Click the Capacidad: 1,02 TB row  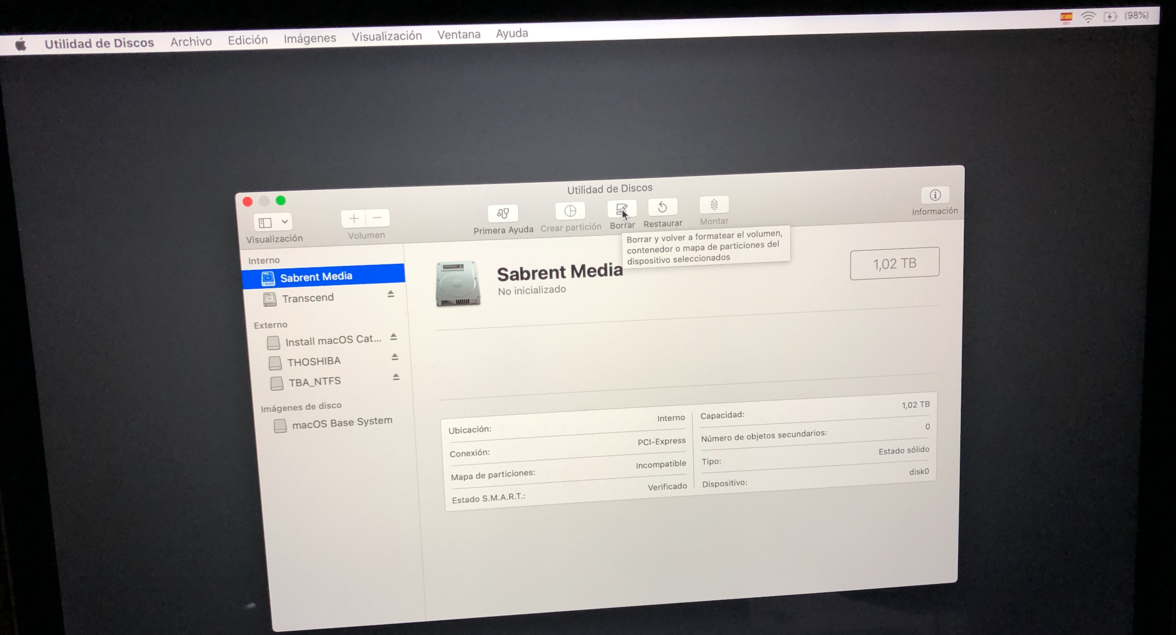click(x=814, y=410)
